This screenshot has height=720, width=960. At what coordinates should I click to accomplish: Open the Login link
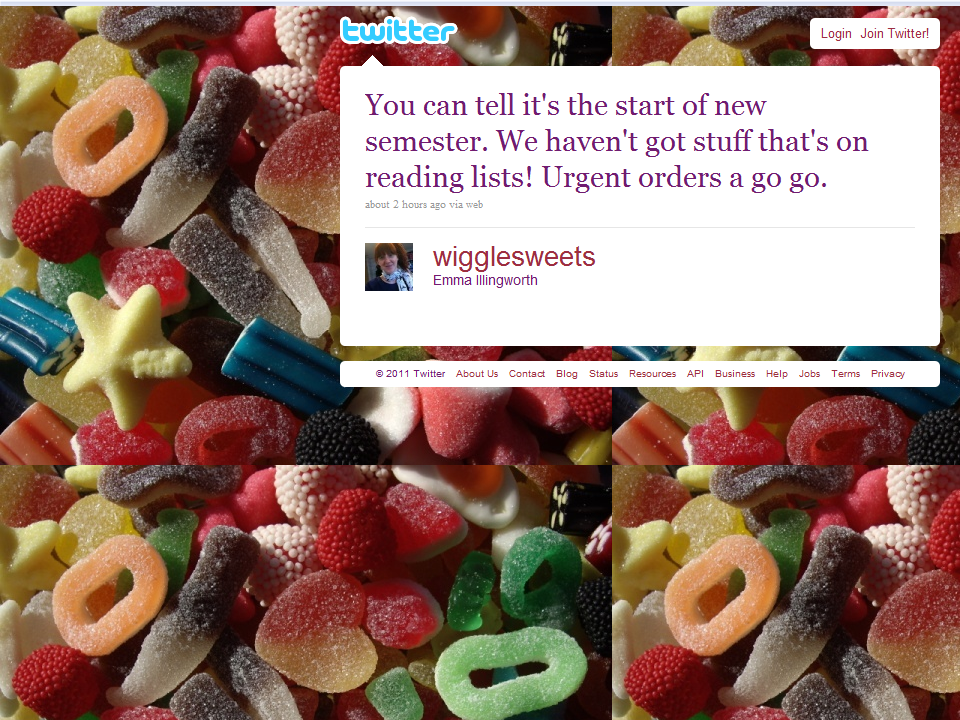(836, 34)
